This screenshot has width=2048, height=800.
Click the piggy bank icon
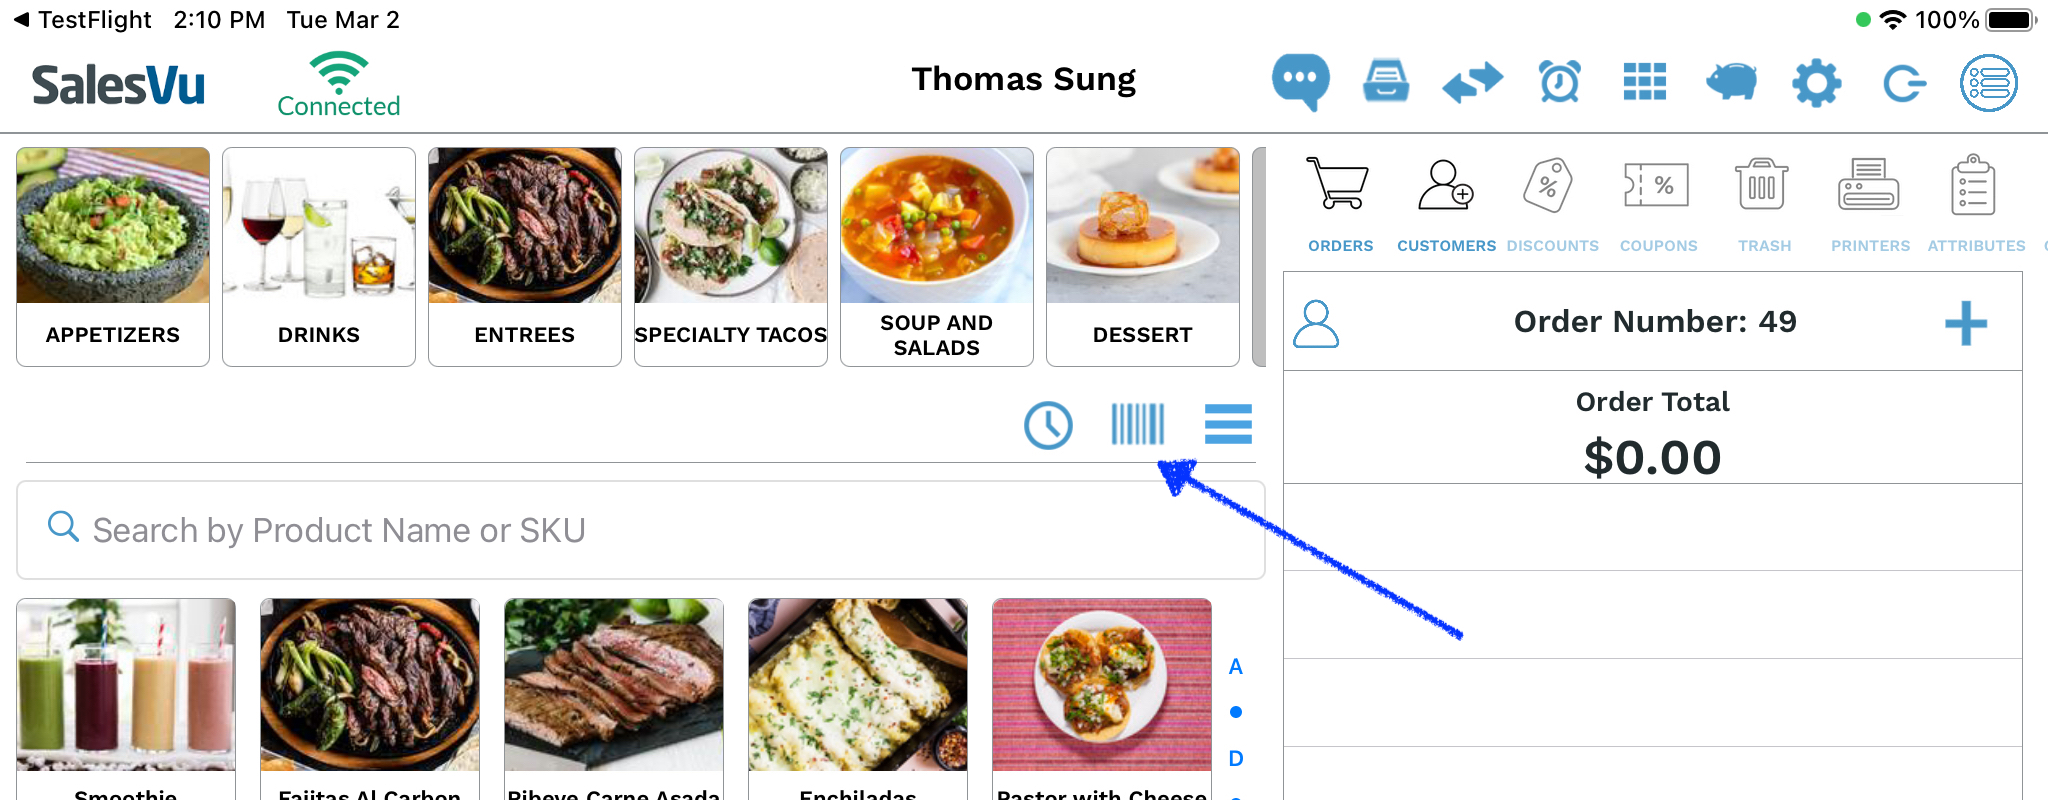(x=1731, y=82)
